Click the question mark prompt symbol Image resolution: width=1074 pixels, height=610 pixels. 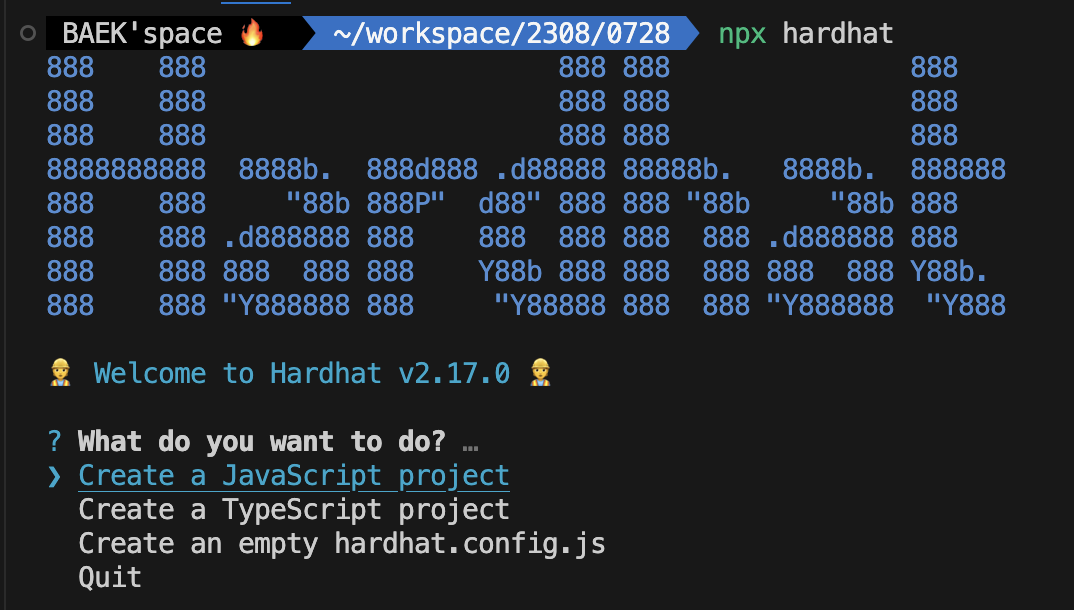coord(55,442)
